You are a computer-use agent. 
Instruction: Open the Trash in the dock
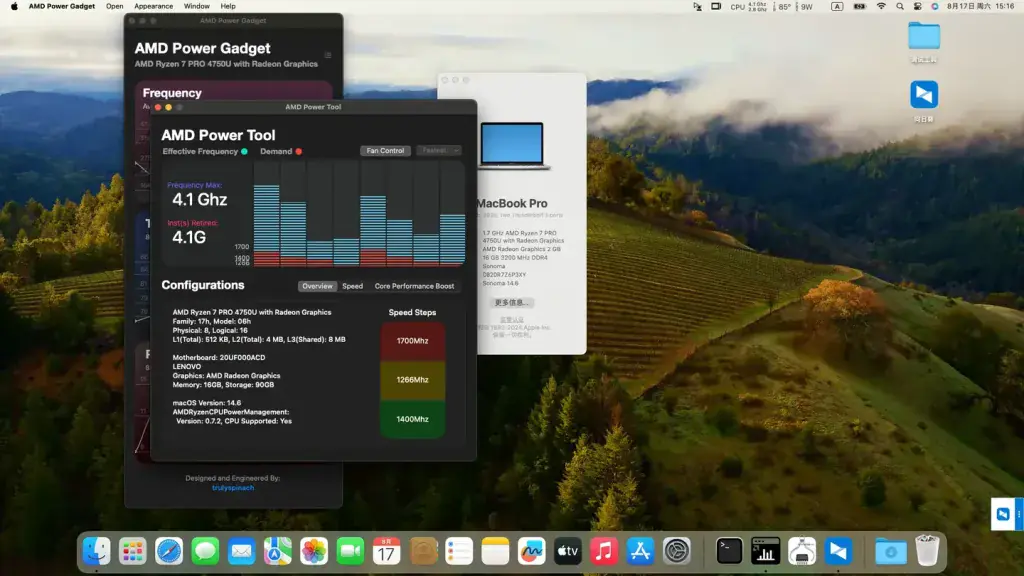click(x=927, y=551)
